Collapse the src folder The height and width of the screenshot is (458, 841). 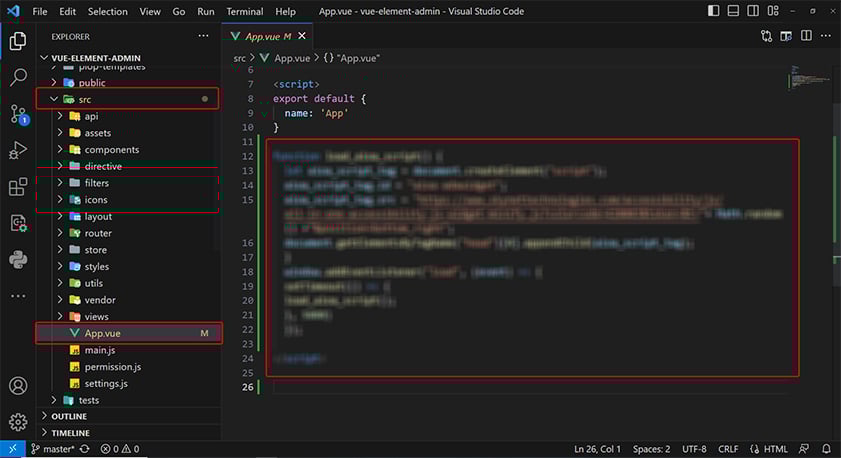click(54, 99)
